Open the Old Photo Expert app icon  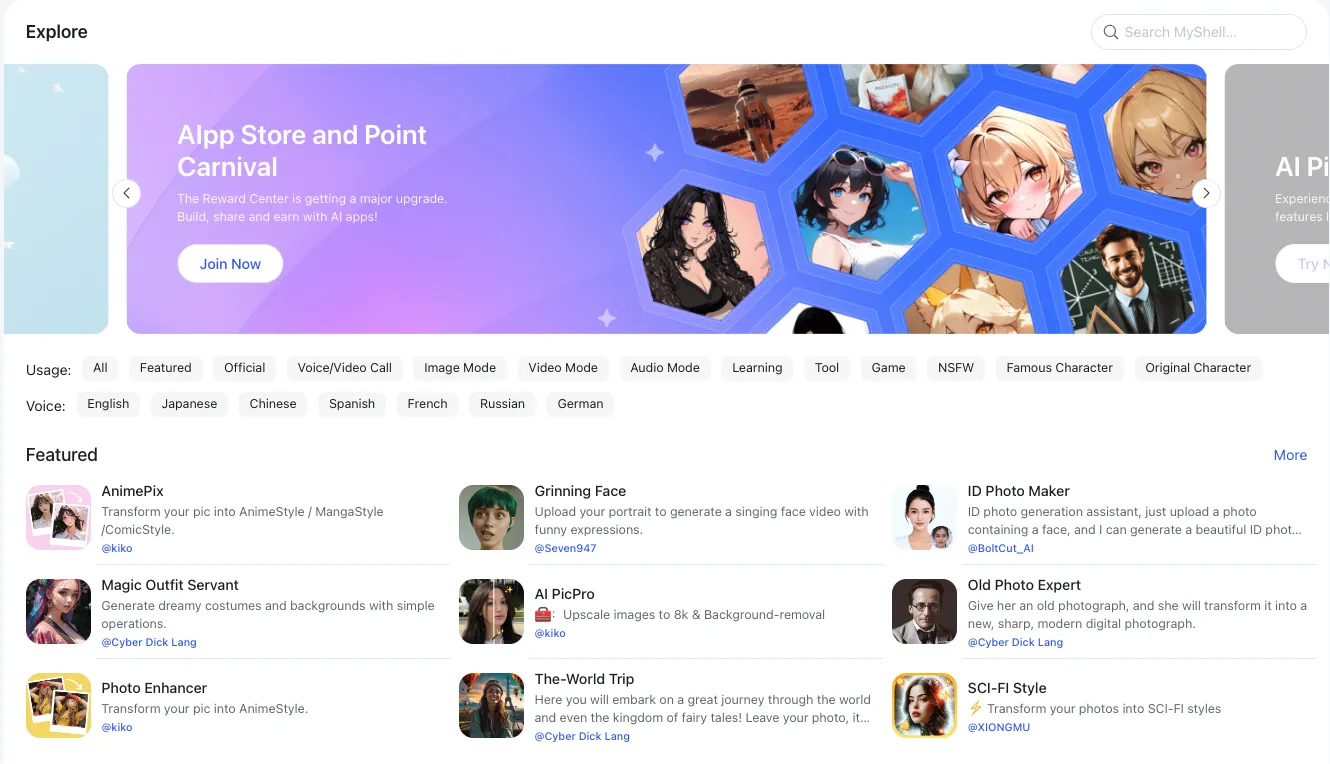tap(924, 611)
